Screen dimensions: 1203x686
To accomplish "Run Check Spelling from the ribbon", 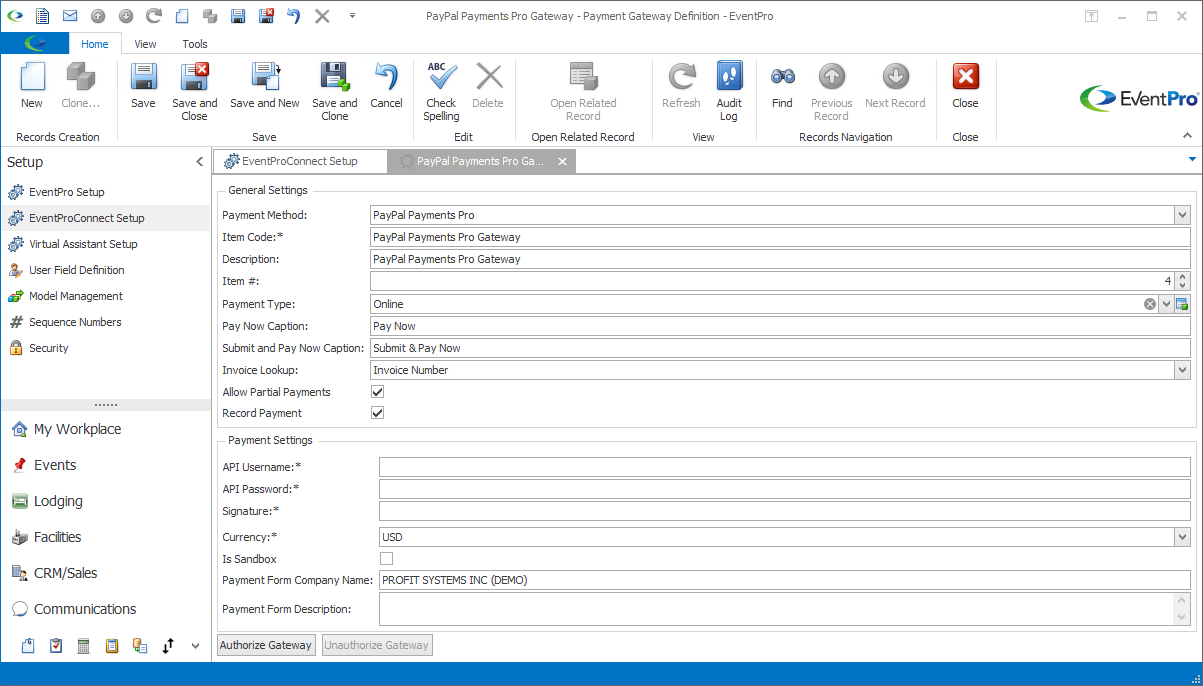I will [x=441, y=91].
